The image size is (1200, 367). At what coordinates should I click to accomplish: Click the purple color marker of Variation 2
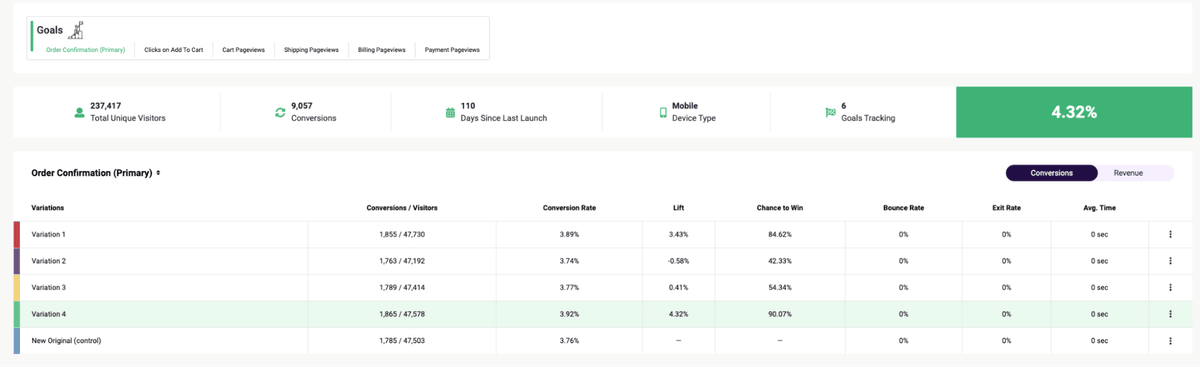pyautogui.click(x=16, y=261)
